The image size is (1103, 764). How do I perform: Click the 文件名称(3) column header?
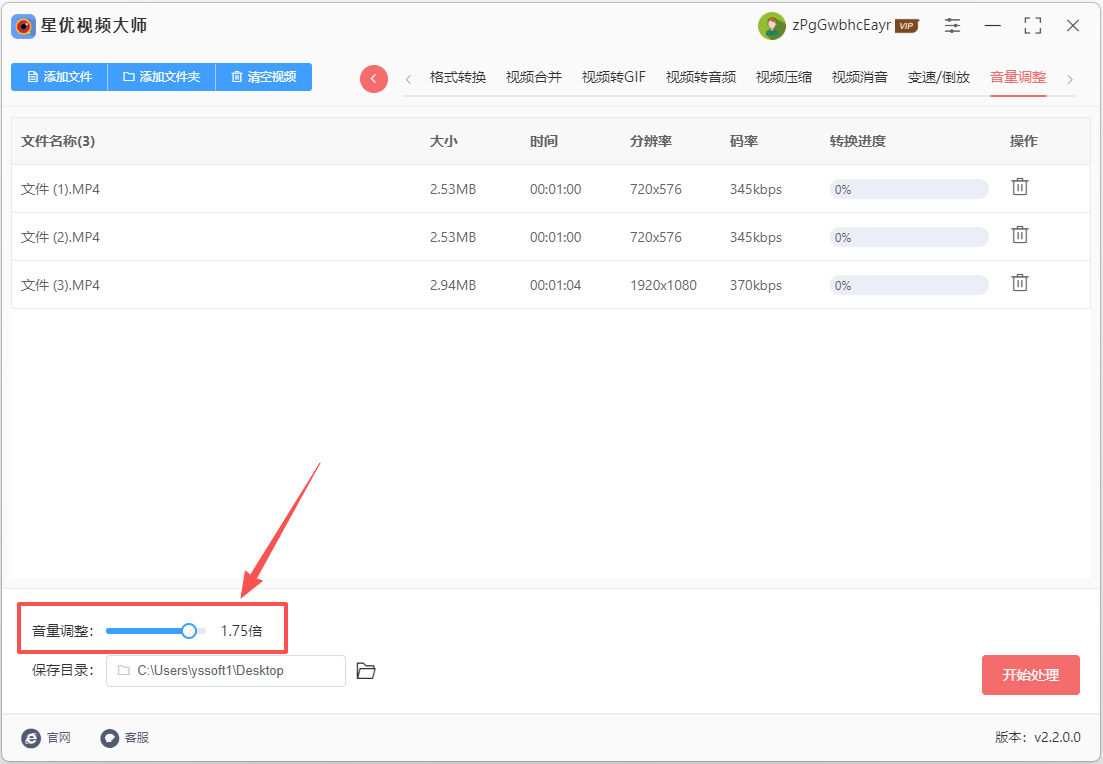pos(58,141)
